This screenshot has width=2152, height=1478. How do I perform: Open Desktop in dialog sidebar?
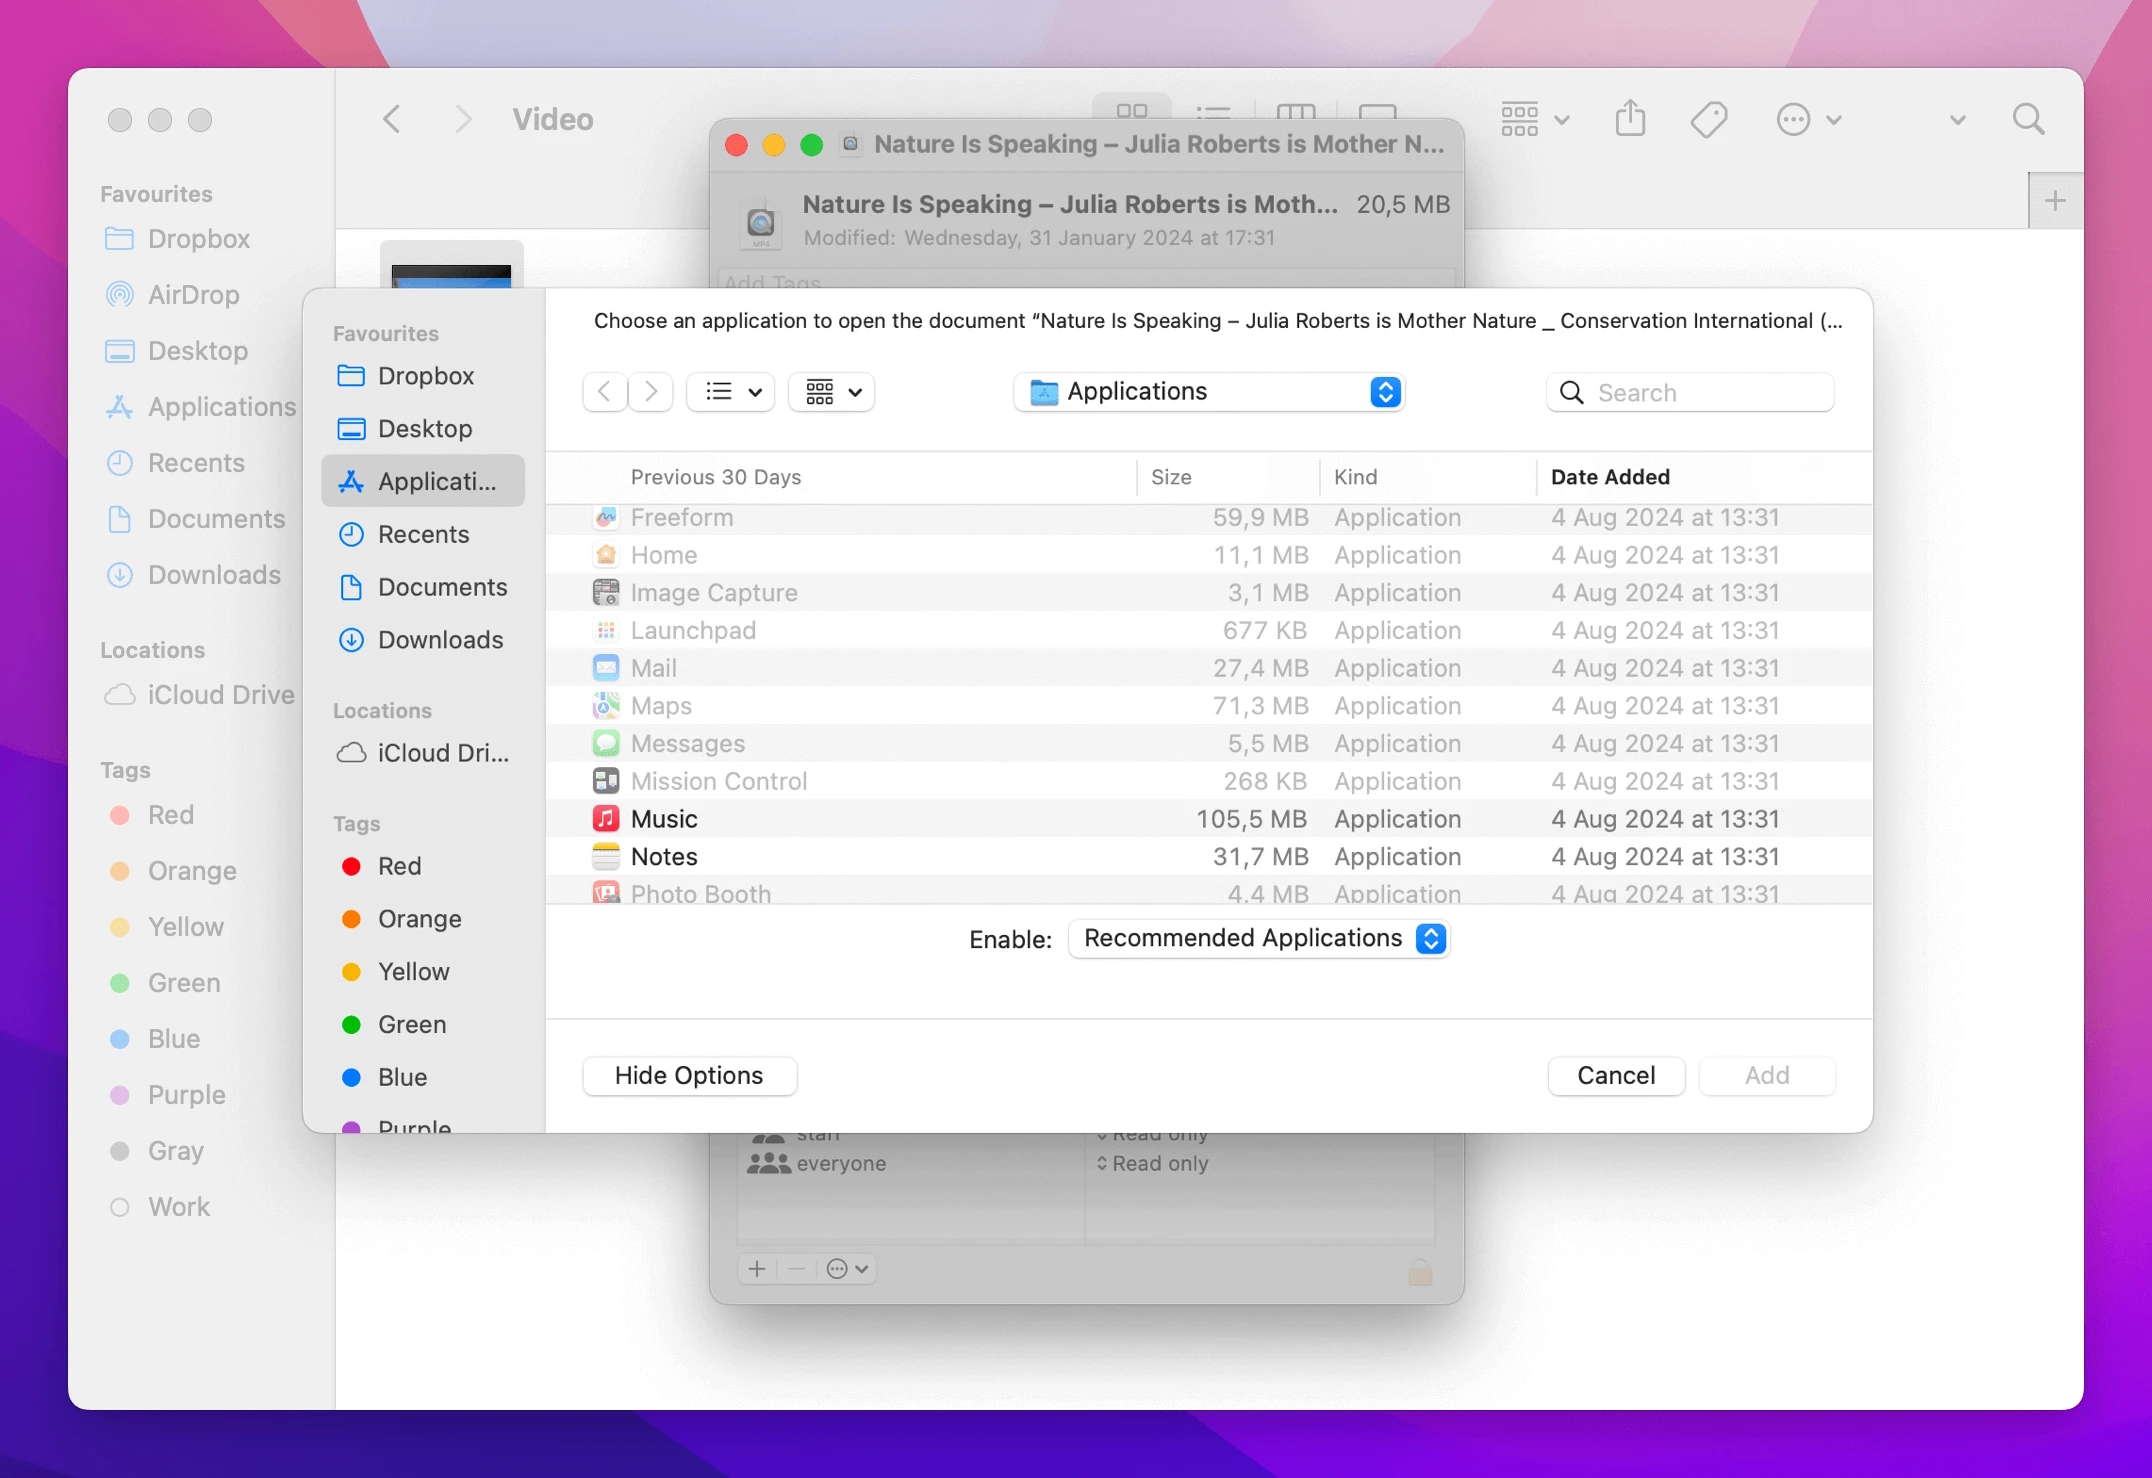[424, 429]
